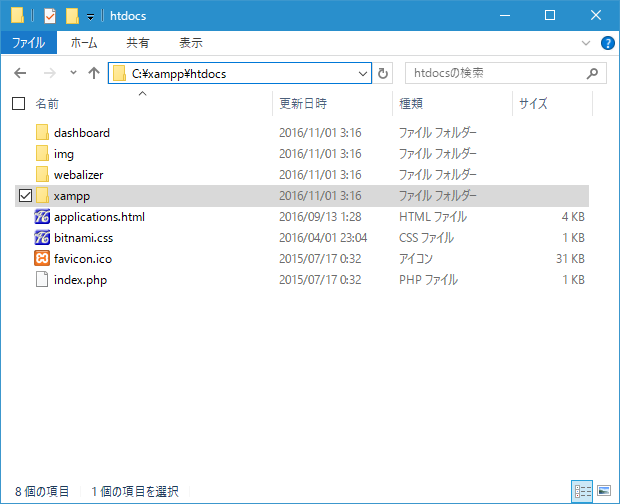Click the address bar path C:¥xampp¥htdocs
Image resolution: width=620 pixels, height=504 pixels.
(x=179, y=74)
